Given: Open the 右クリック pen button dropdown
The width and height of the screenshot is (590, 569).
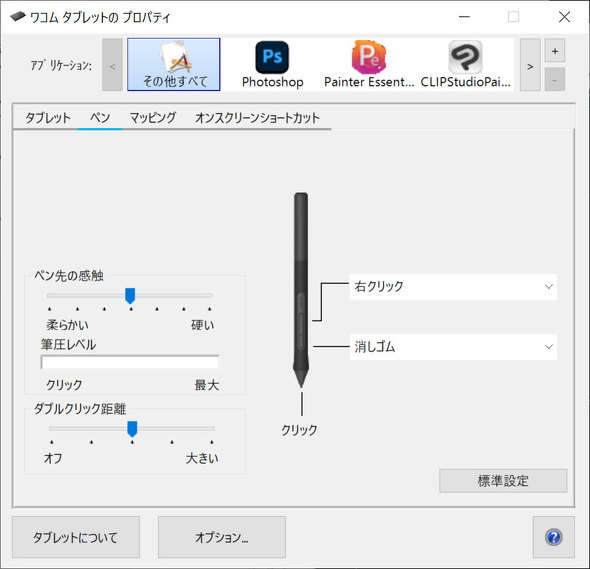Looking at the screenshot, I should [453, 287].
